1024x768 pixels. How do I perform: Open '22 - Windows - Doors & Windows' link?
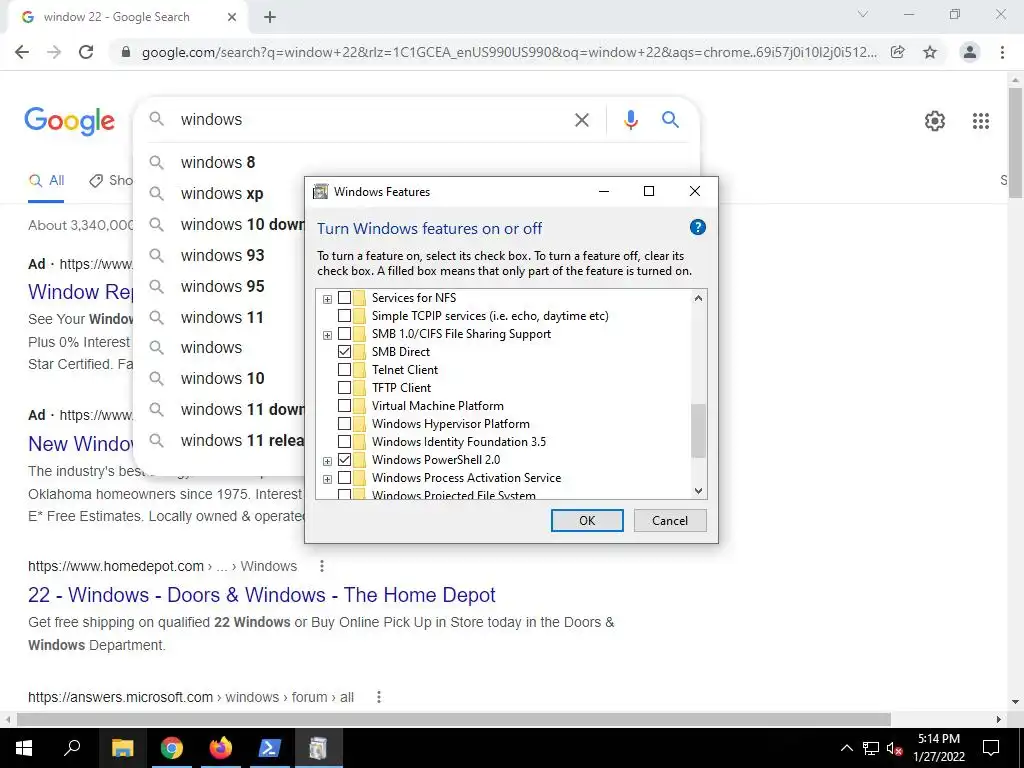[262, 595]
